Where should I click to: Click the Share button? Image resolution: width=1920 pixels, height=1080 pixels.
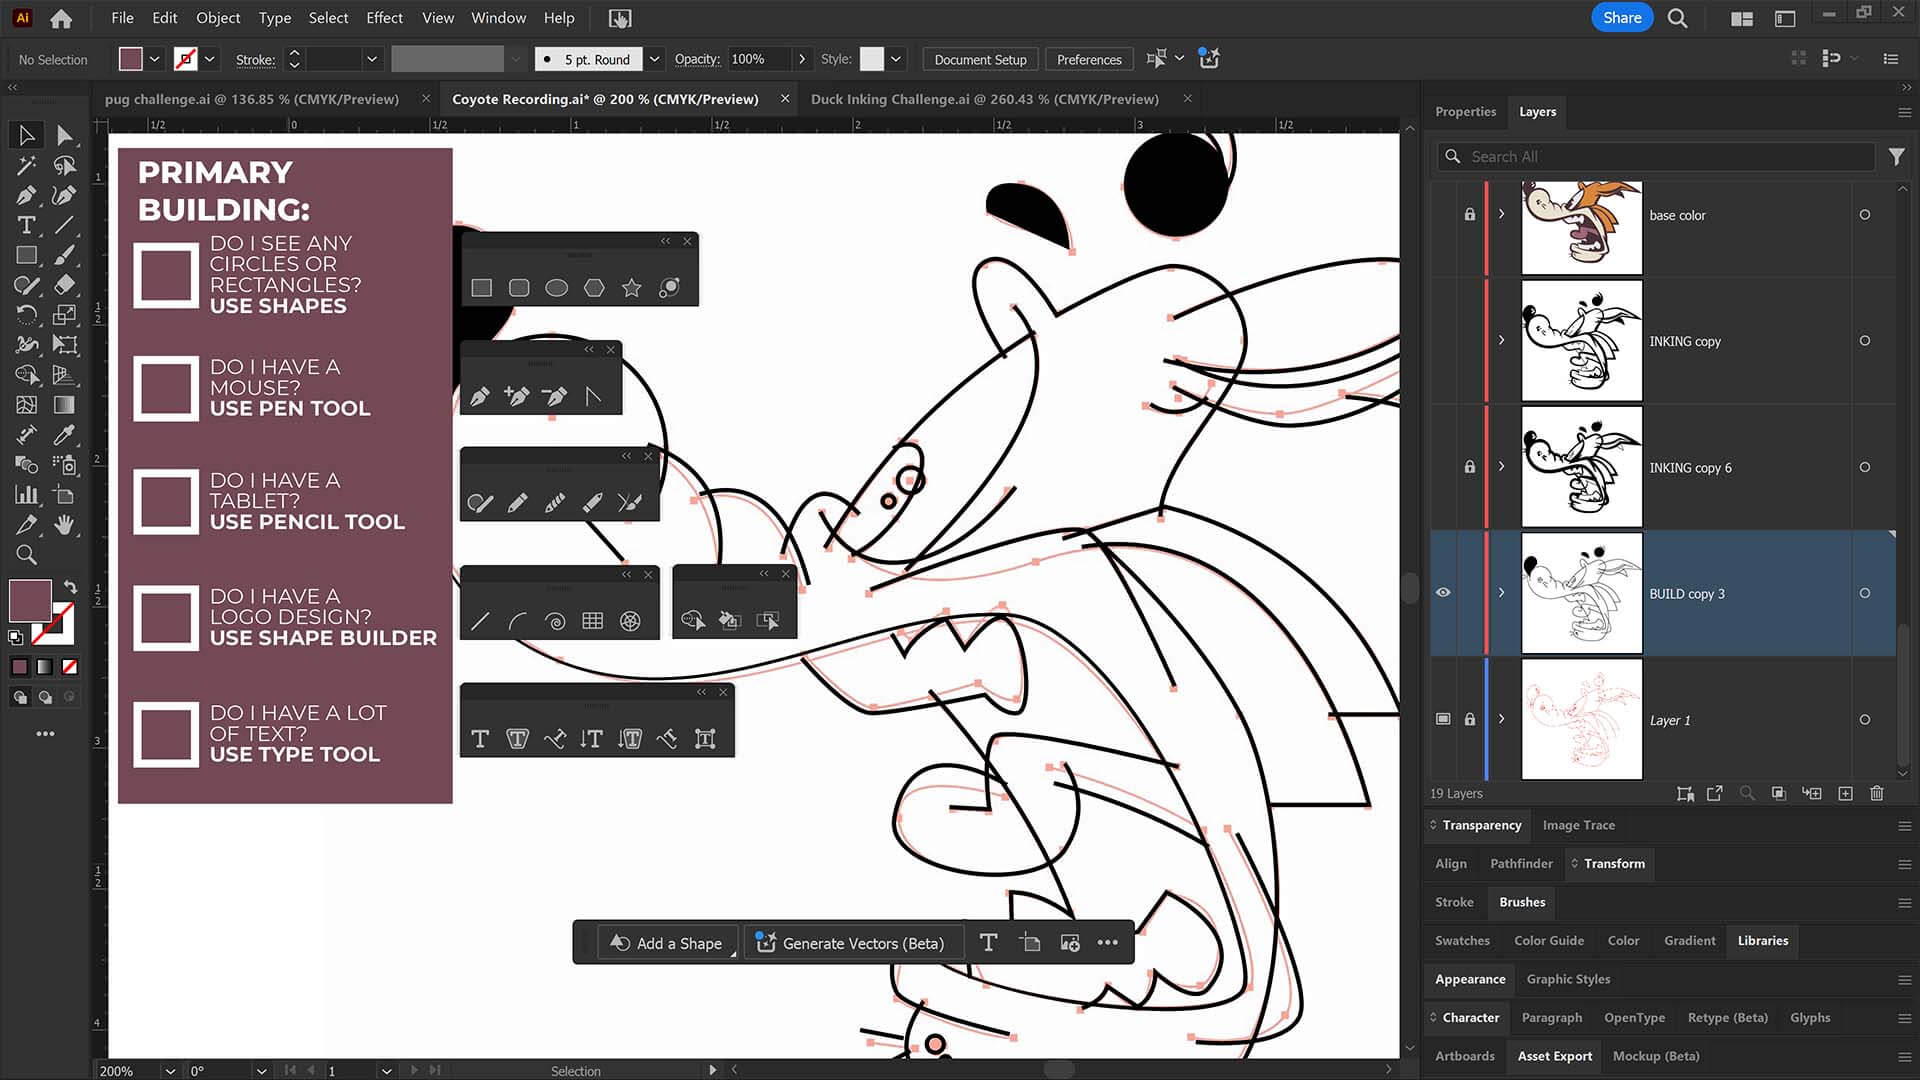click(1622, 18)
